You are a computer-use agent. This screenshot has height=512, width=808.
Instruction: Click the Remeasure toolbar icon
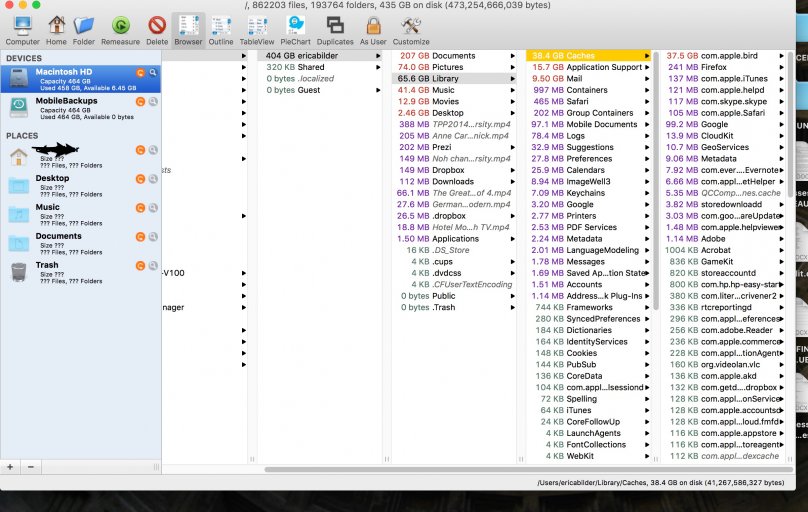[x=120, y=27]
